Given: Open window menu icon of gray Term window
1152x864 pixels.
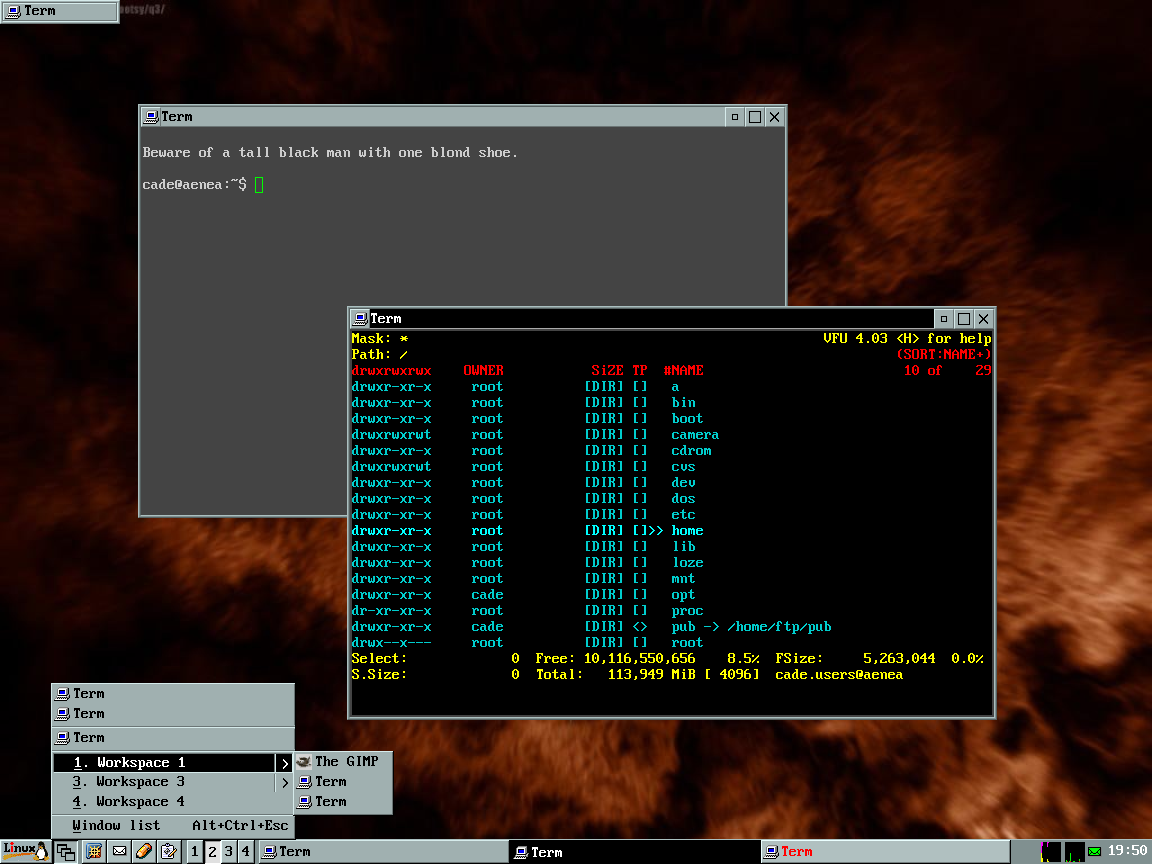Looking at the screenshot, I should (x=151, y=117).
